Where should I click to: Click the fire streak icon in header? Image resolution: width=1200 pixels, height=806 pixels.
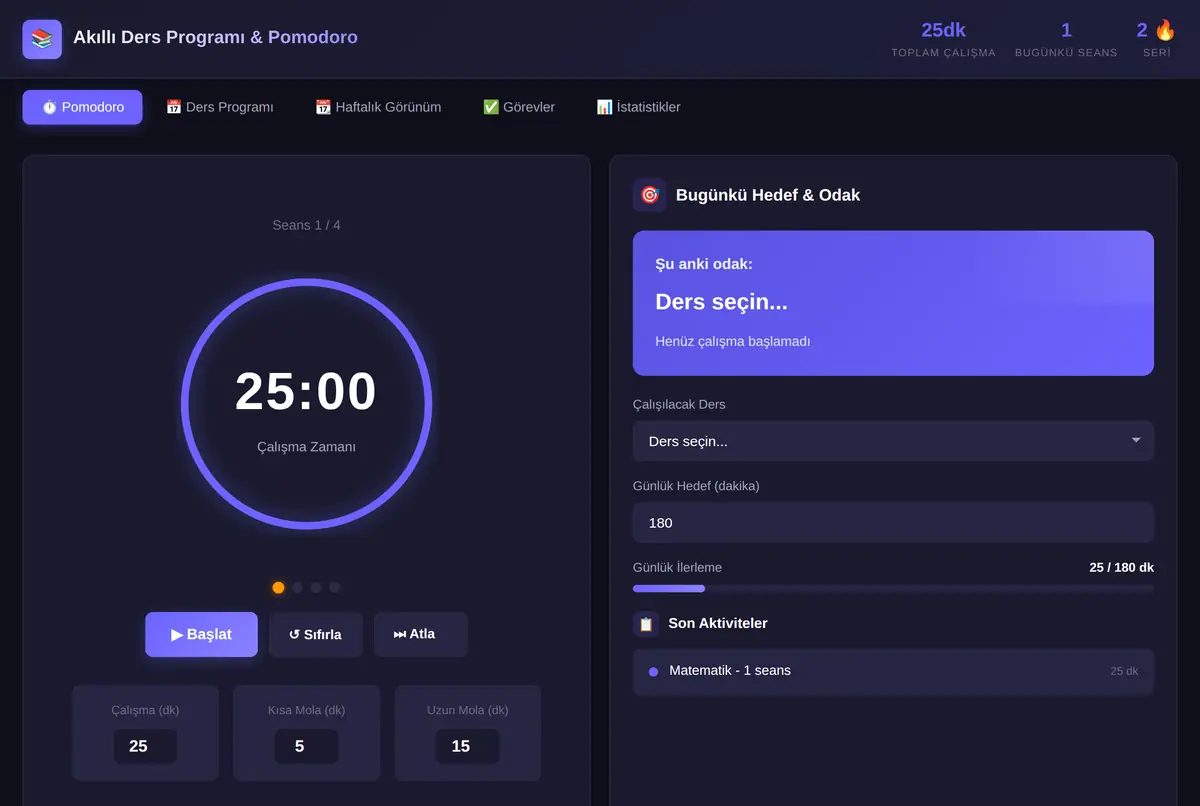point(1165,30)
